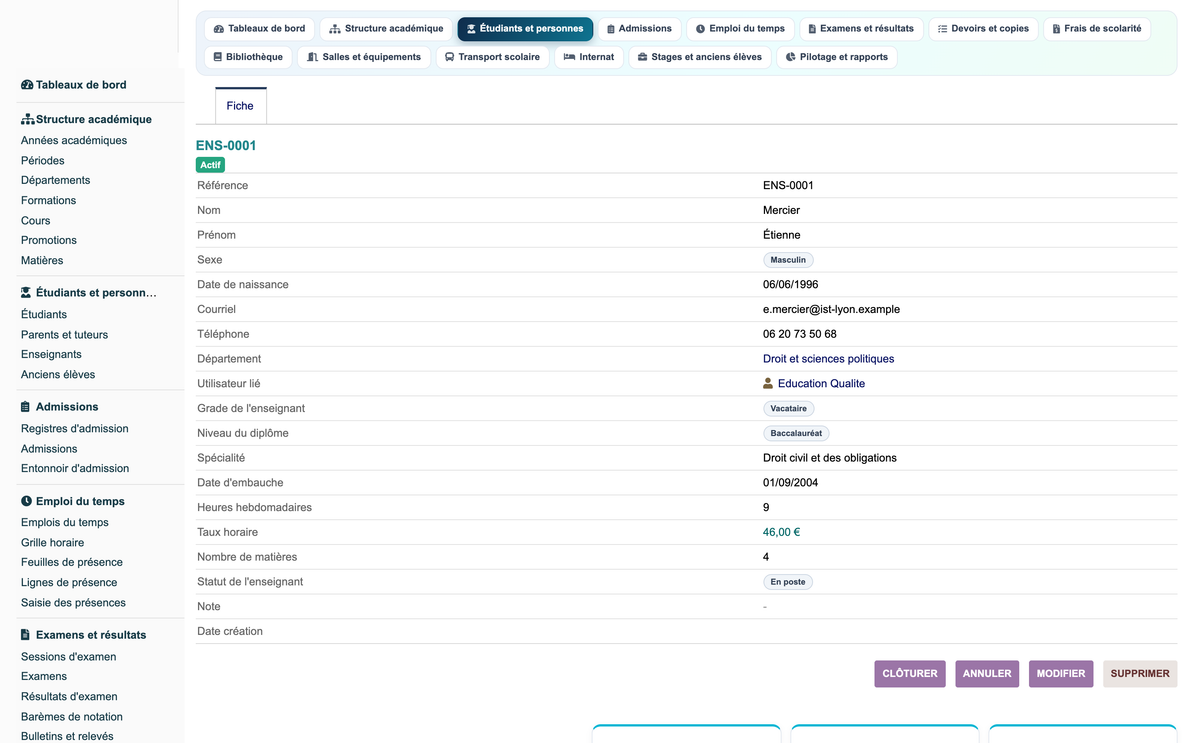Click the Vacataire grade badge
The width and height of the screenshot is (1200, 743).
pos(789,409)
